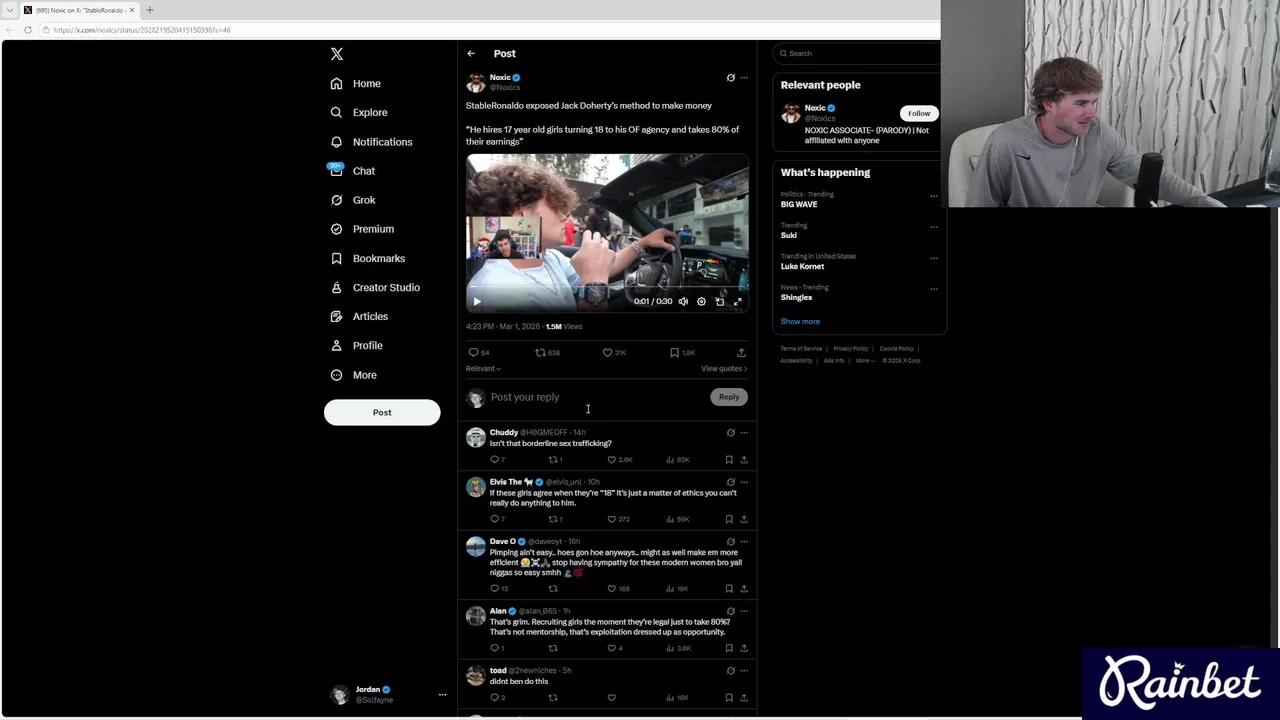The width and height of the screenshot is (1280, 720).
Task: Reply to Elvis The's comment
Action: [497, 519]
